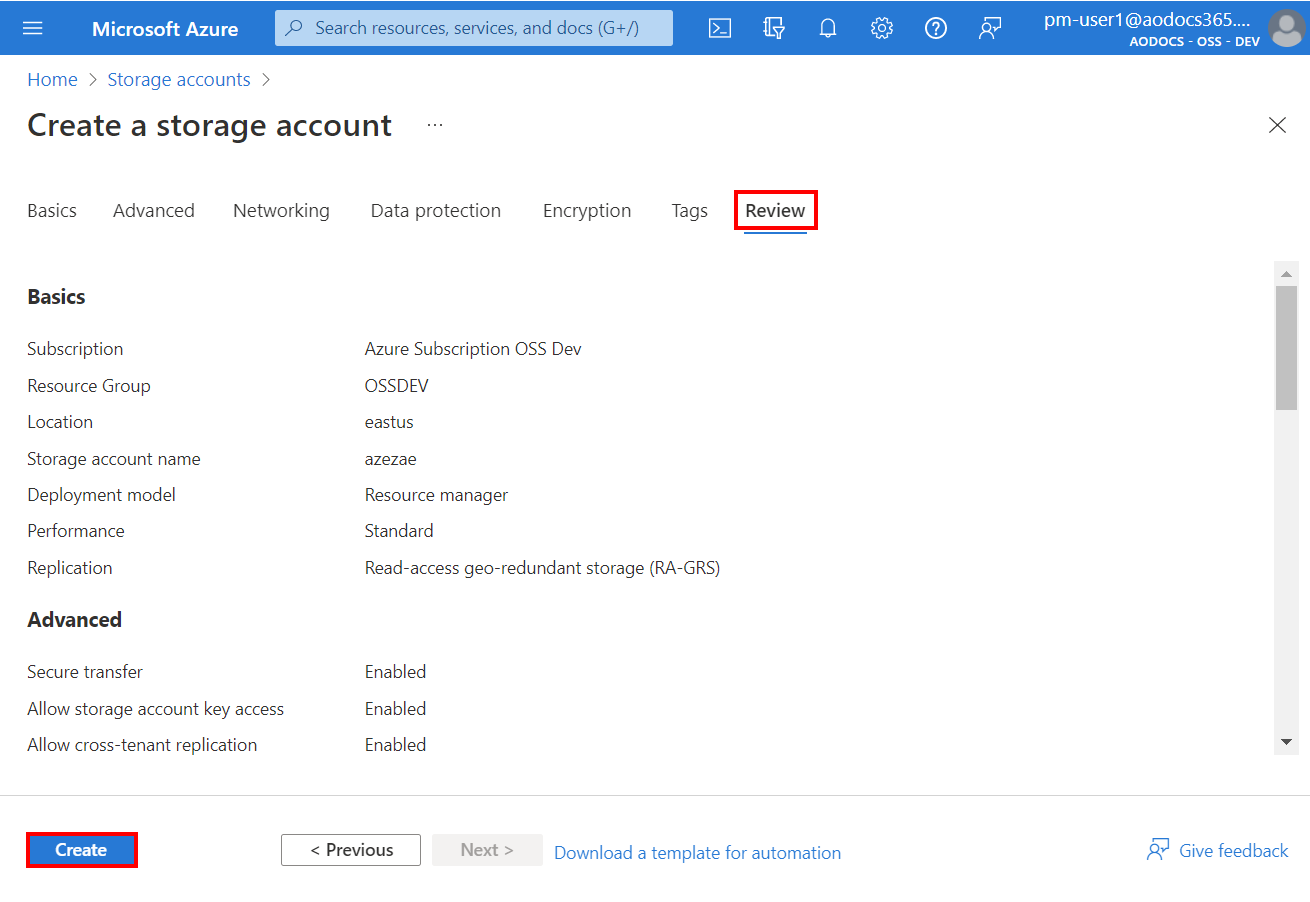Image resolution: width=1310 pixels, height=902 pixels.
Task: Download a template for automation link
Action: tap(697, 853)
